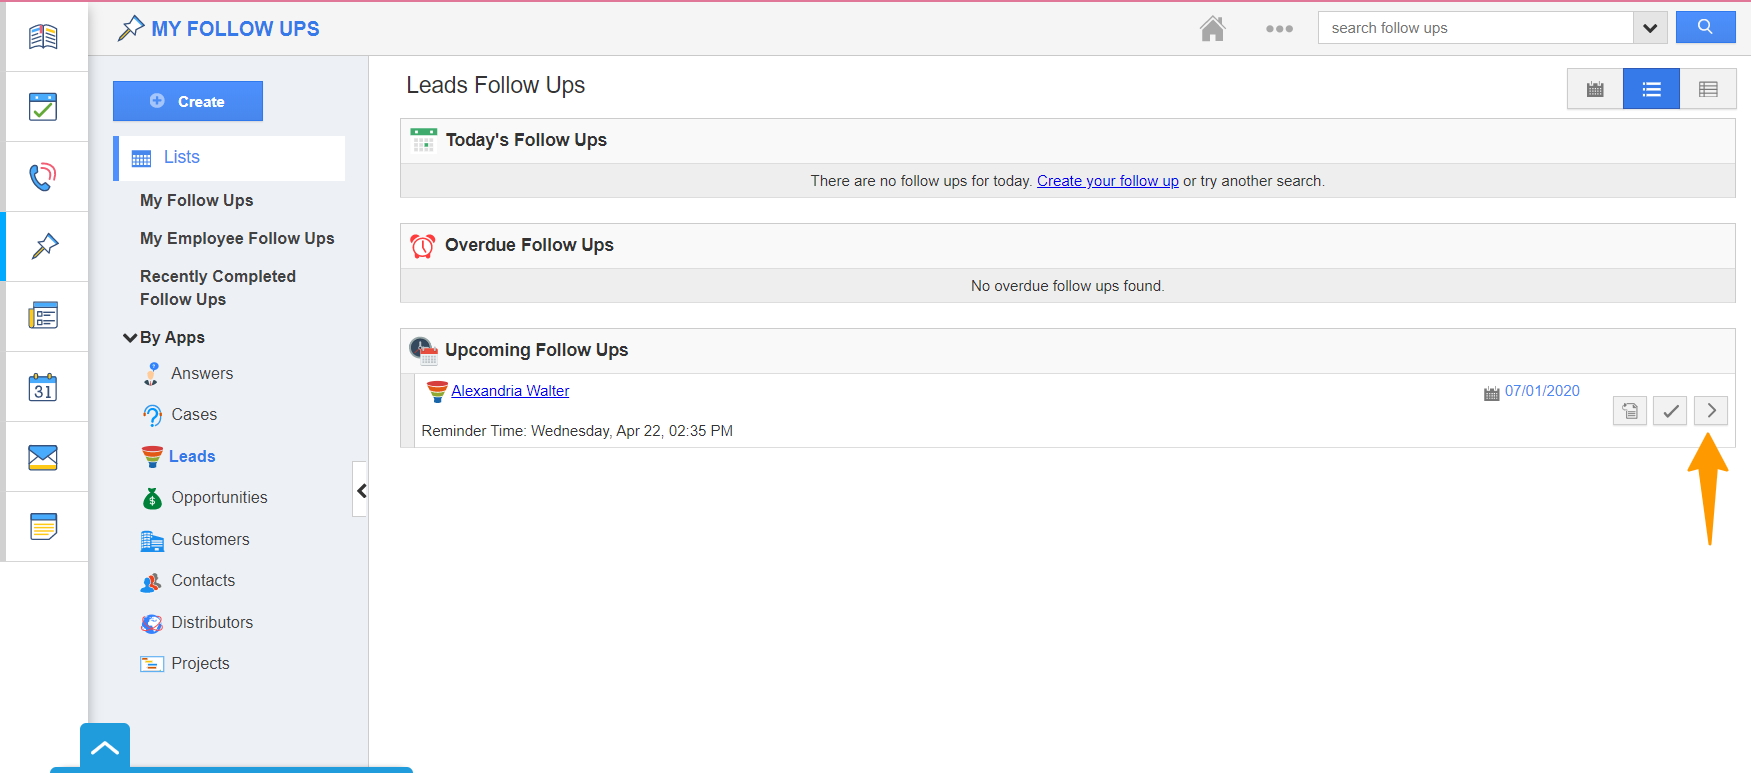Select My Employee Follow Ups
Viewport: 1751px width, 773px height.
pyautogui.click(x=237, y=238)
